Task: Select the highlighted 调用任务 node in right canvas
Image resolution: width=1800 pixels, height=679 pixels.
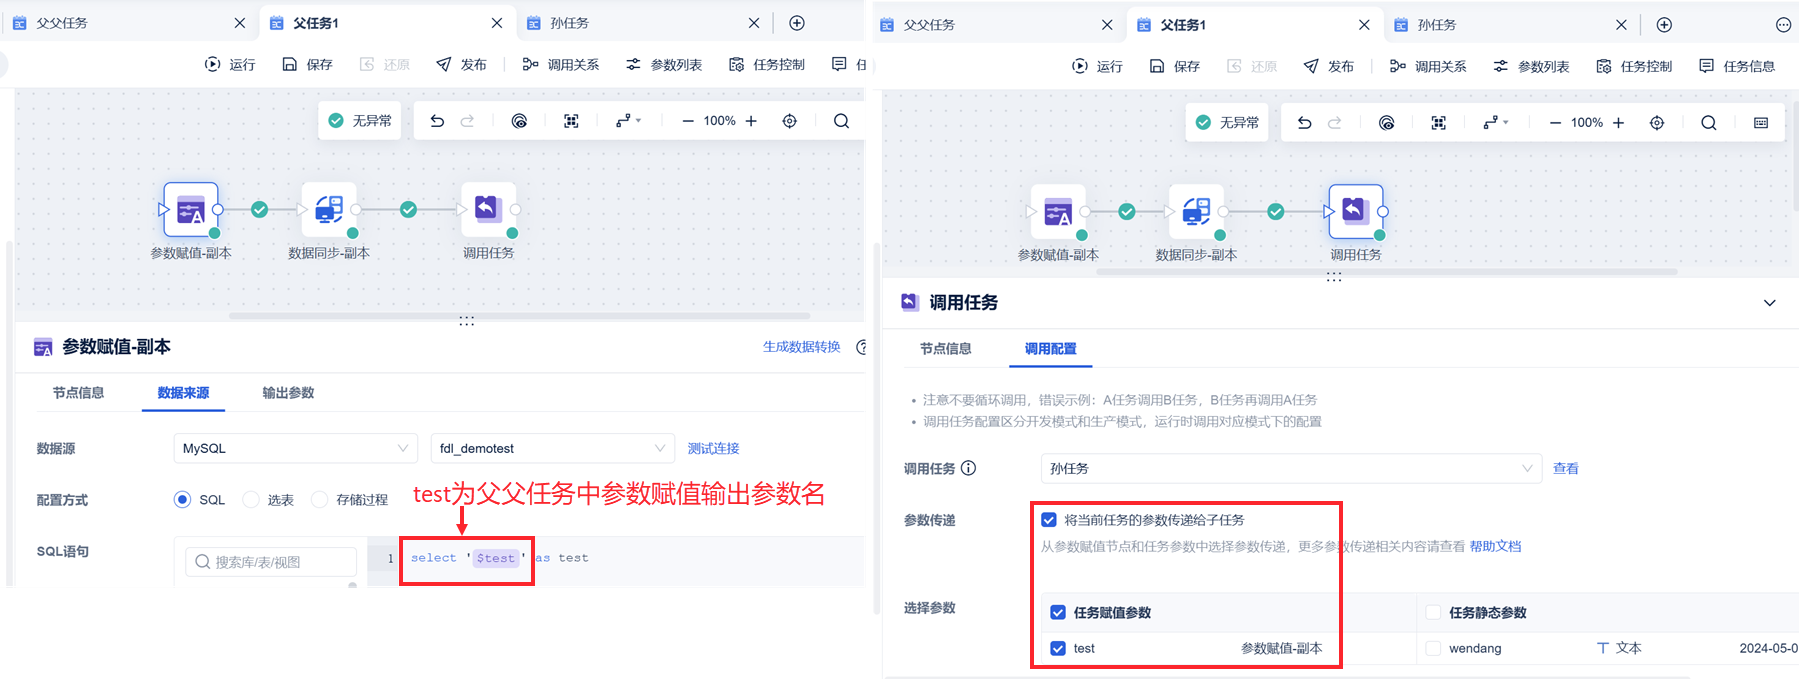Action: click(x=1355, y=211)
